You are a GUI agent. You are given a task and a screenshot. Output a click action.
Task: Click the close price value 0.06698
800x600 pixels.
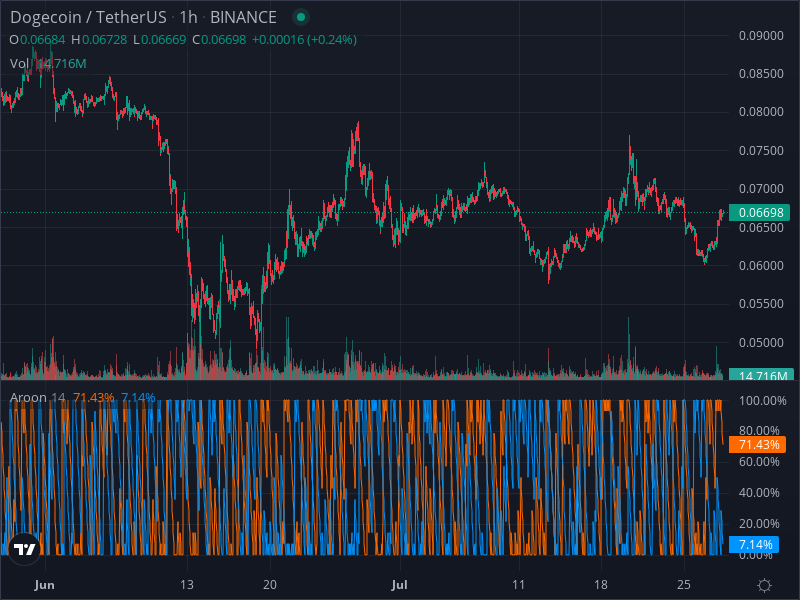point(223,40)
